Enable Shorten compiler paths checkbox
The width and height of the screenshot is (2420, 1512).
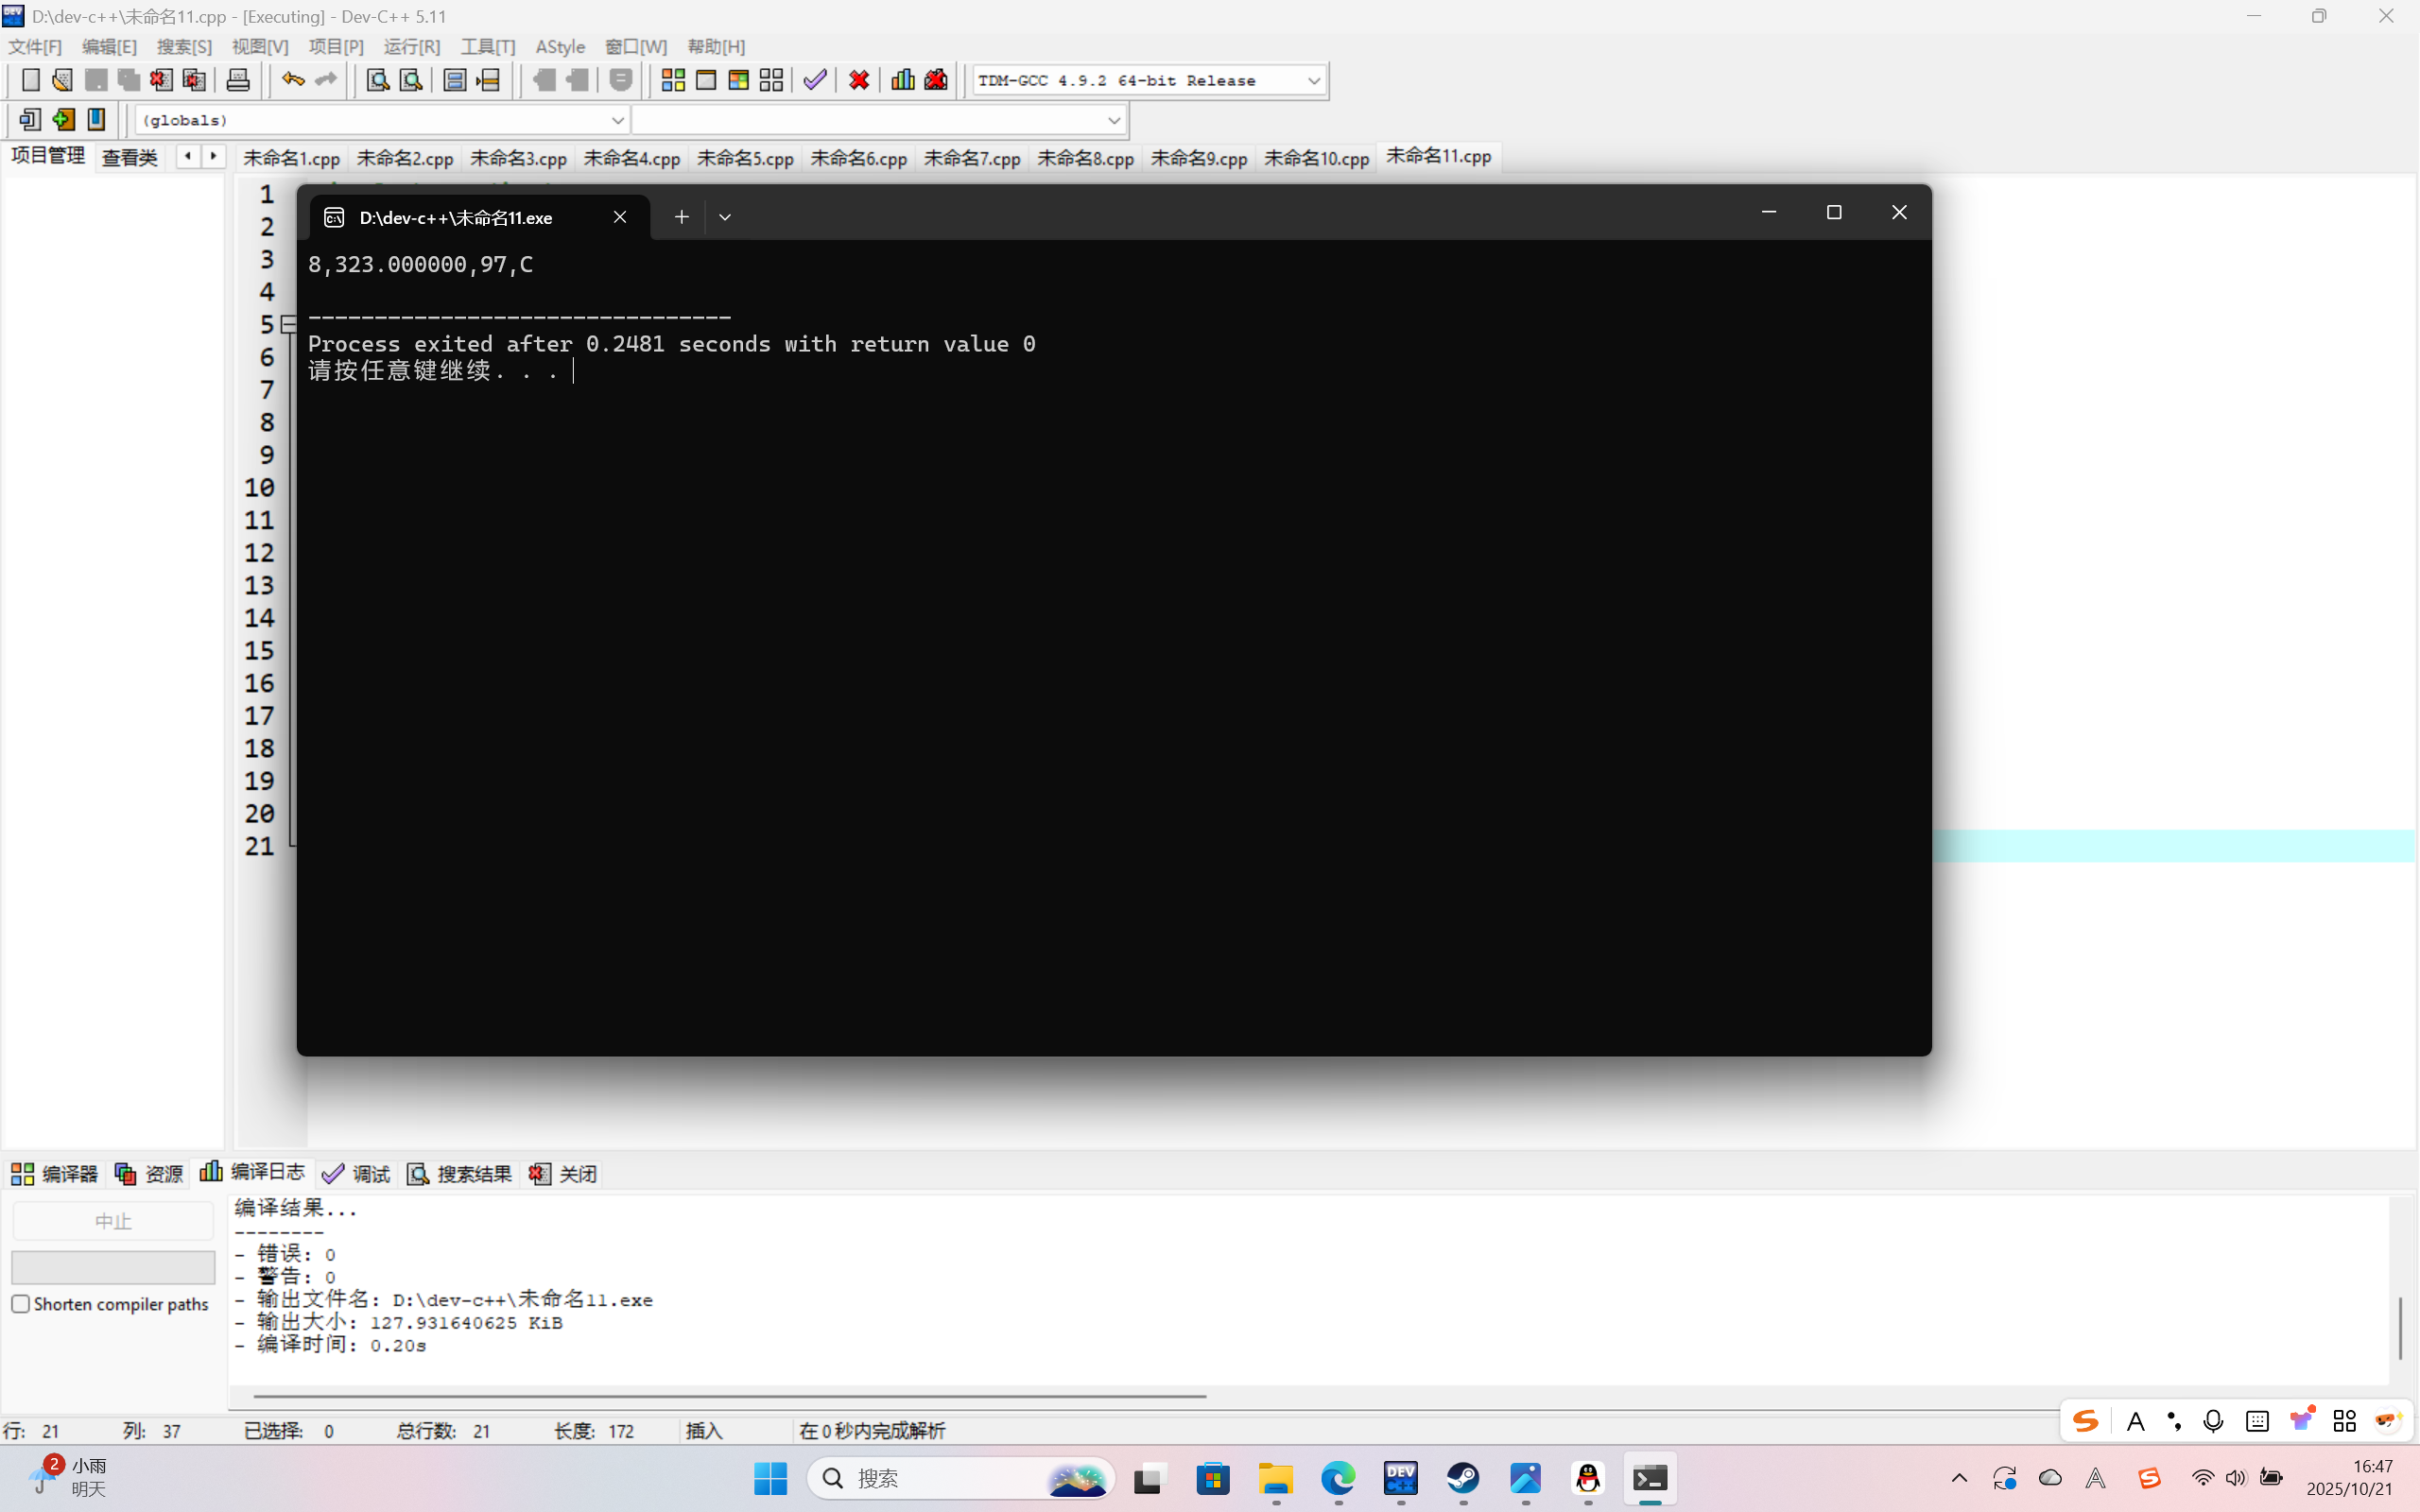point(21,1304)
